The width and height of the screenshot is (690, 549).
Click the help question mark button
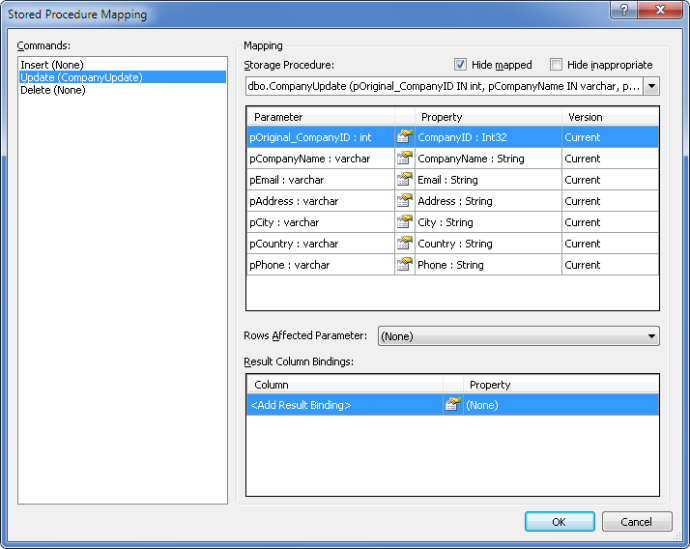623,10
